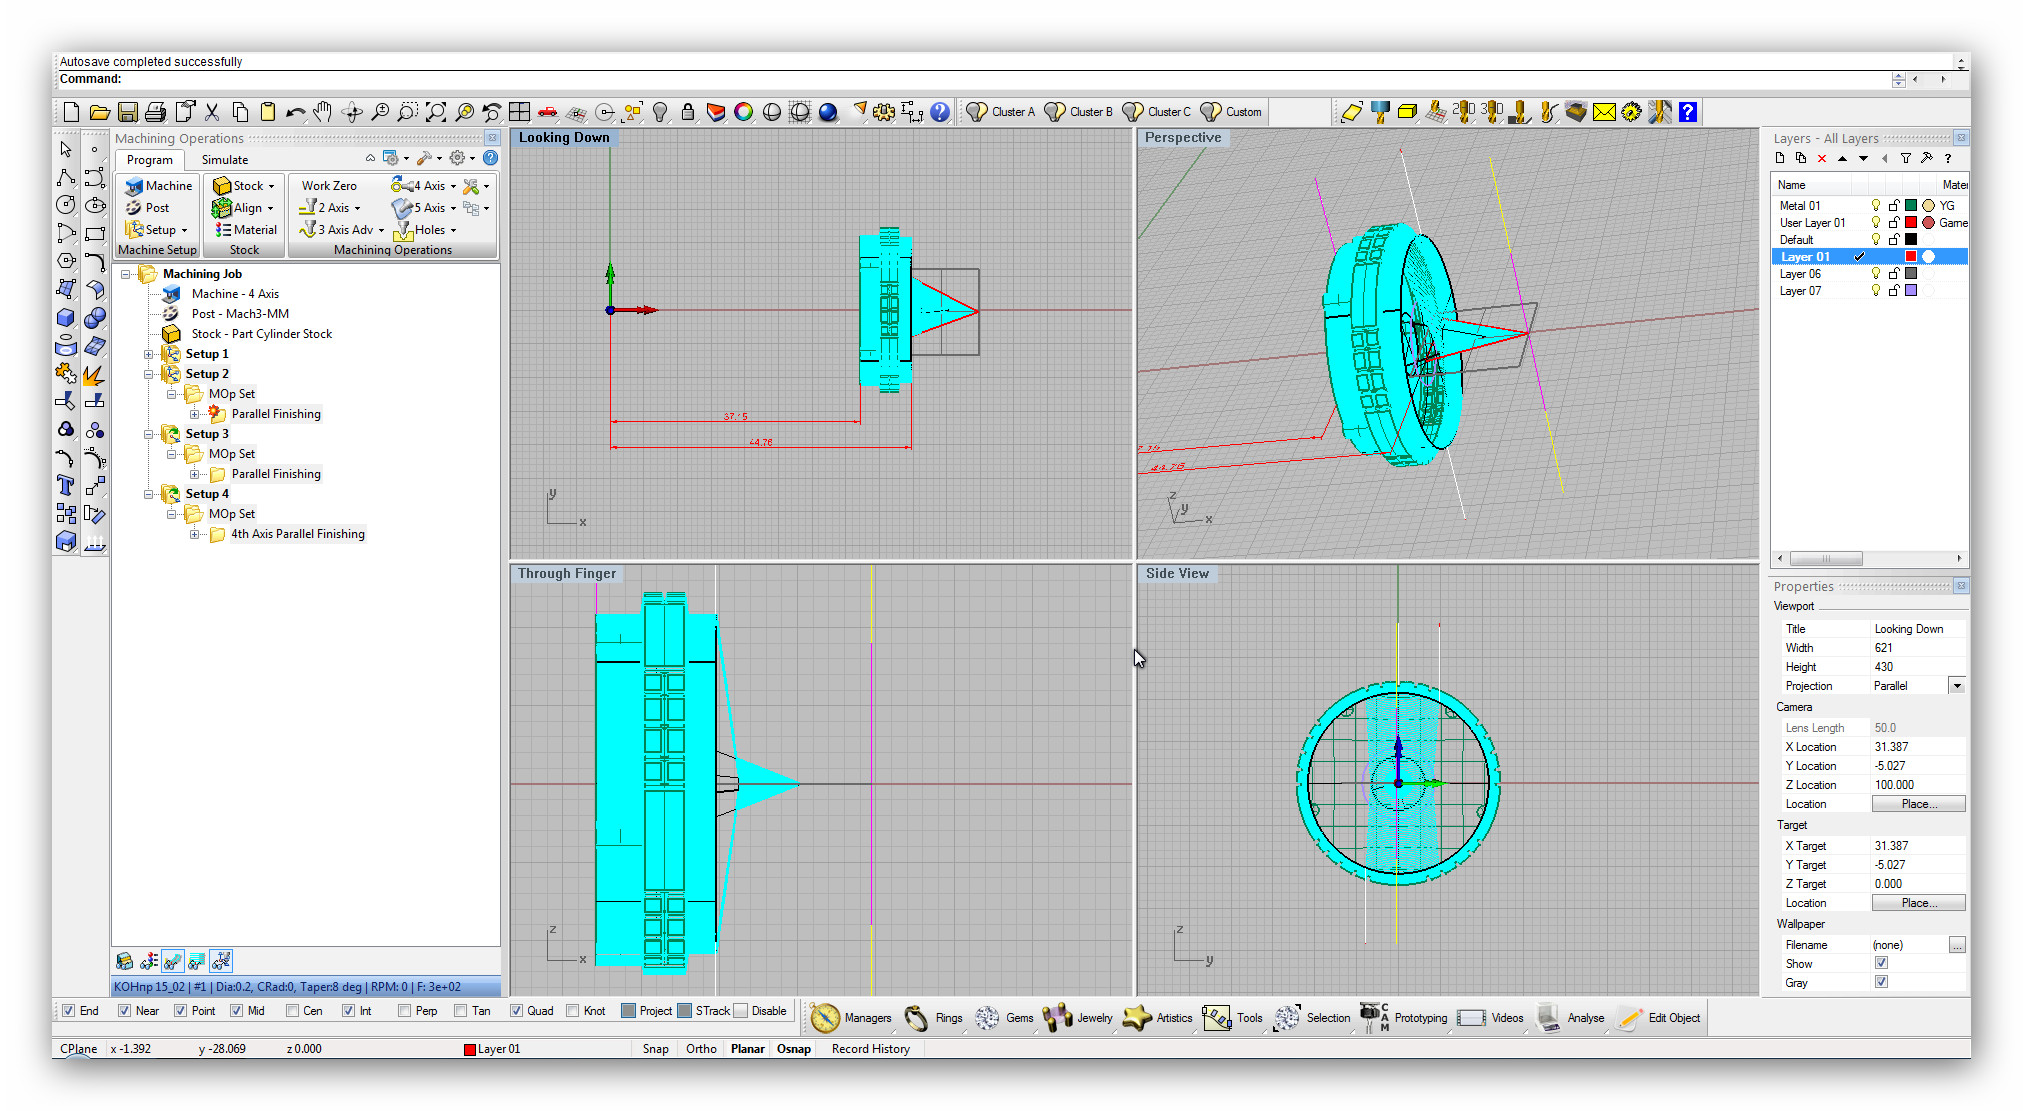Click the camera location Place button

click(x=1918, y=804)
